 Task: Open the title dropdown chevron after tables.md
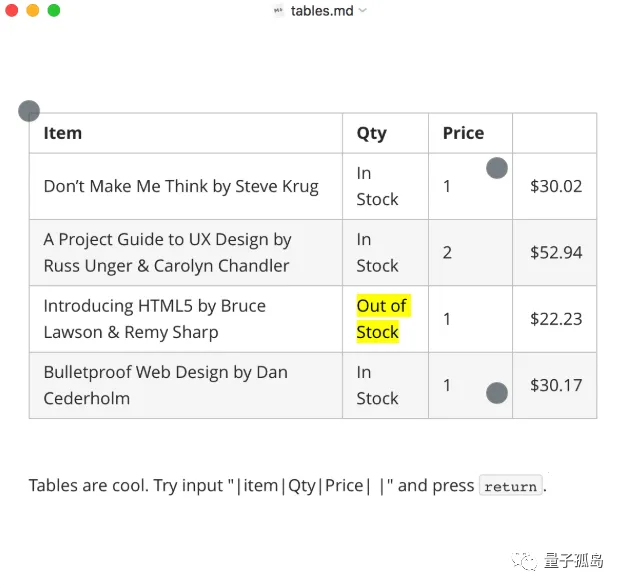tap(362, 11)
